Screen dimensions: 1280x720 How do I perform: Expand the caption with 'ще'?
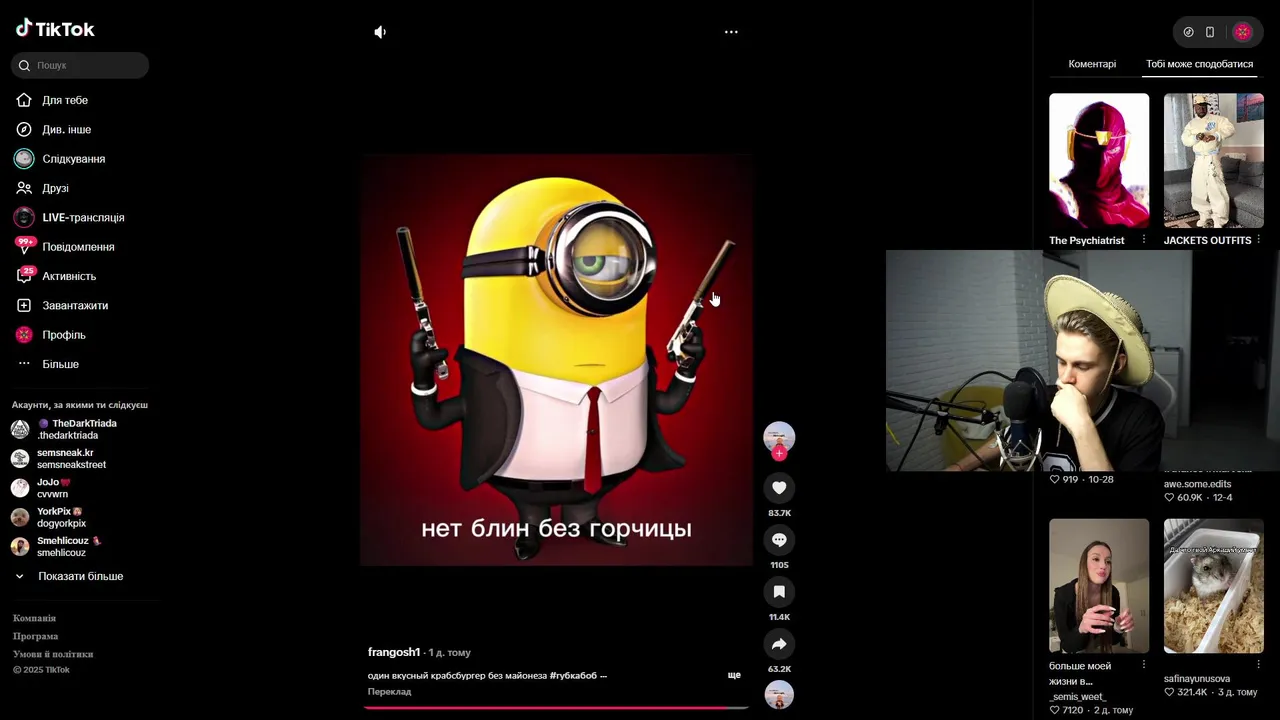tap(734, 675)
